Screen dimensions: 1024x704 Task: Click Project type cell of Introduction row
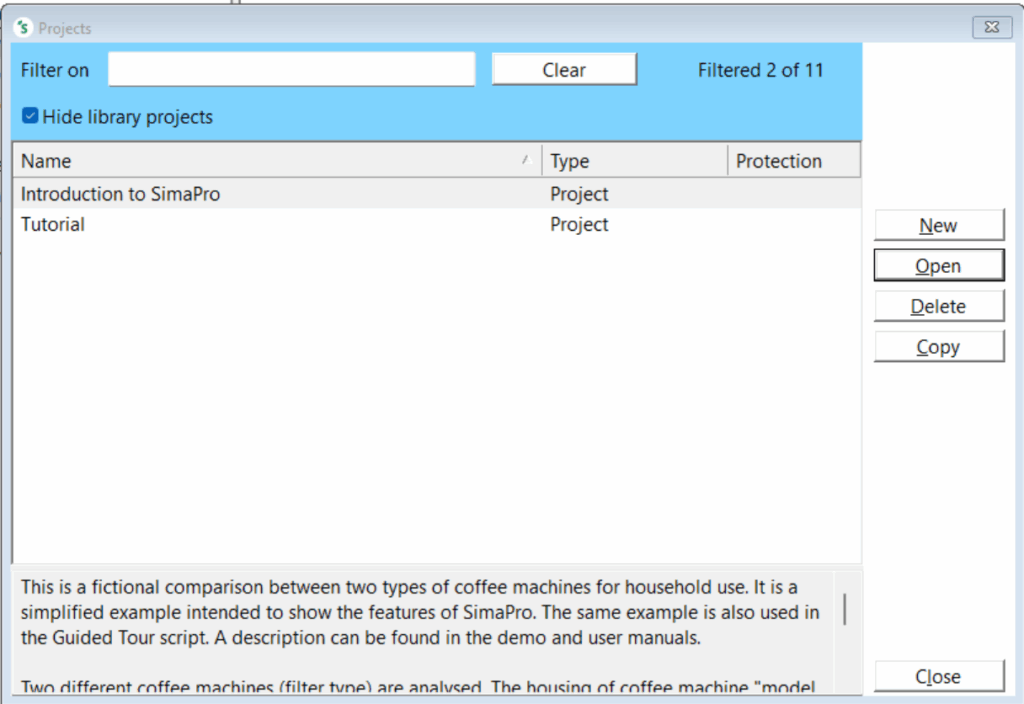click(x=579, y=194)
